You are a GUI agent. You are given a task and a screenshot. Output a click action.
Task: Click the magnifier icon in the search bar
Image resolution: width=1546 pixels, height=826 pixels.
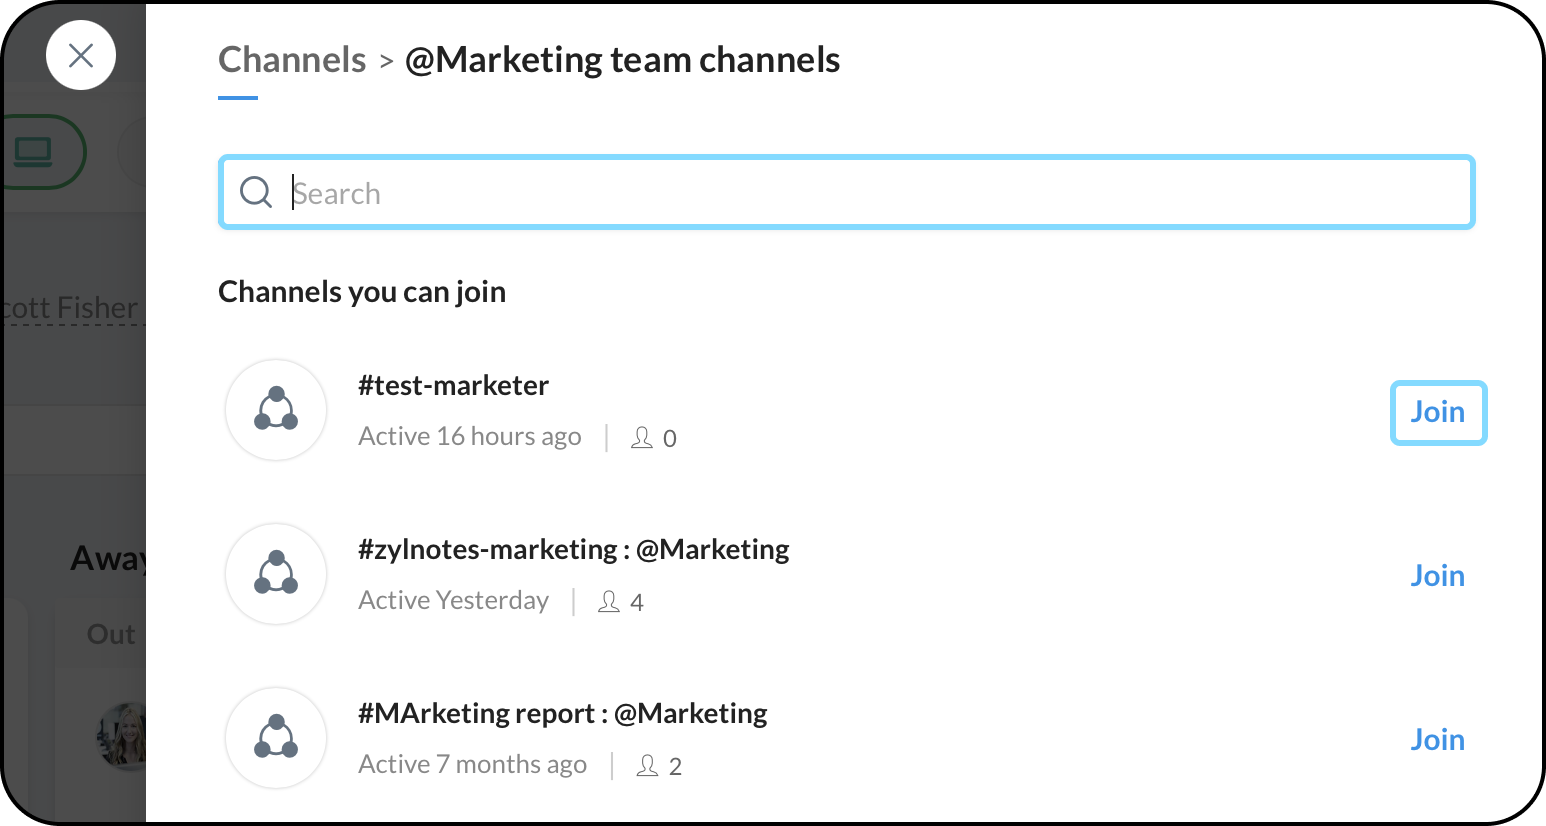pos(256,192)
